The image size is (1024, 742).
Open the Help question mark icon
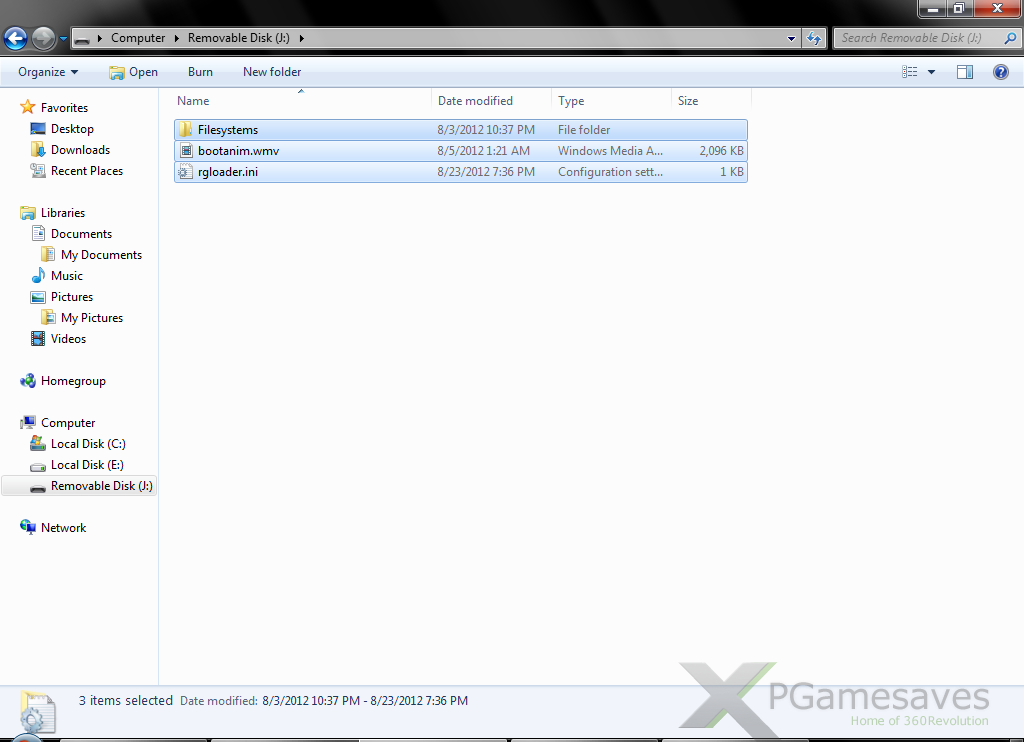coord(1000,72)
